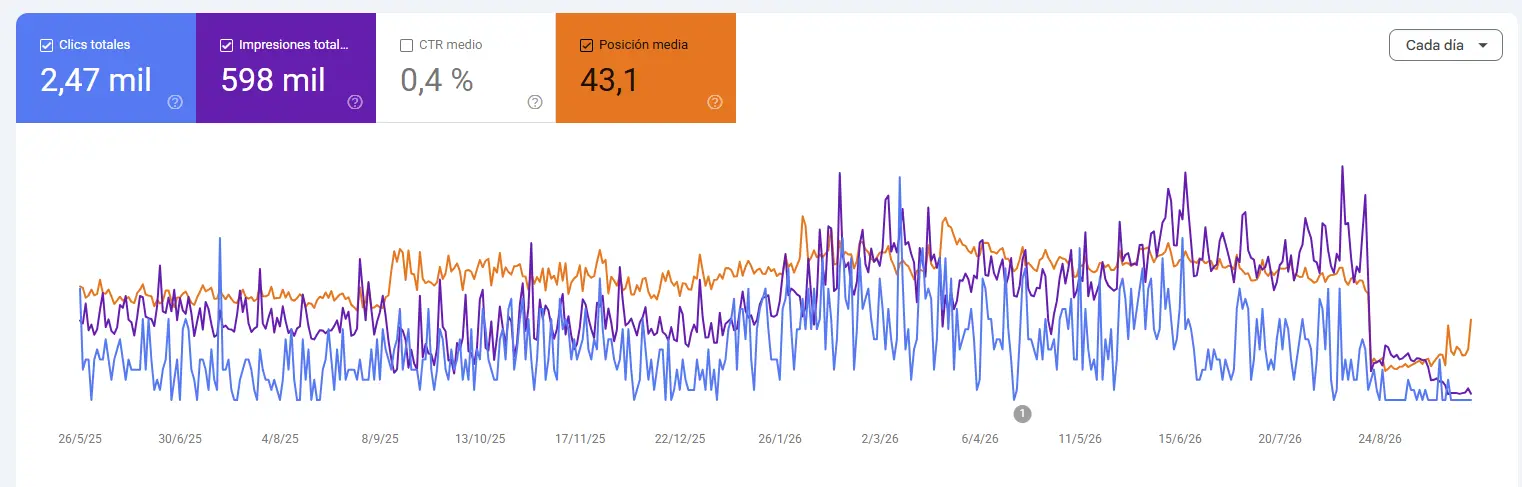Uncheck the Posición media checkbox
1522x487 pixels.
[586, 45]
